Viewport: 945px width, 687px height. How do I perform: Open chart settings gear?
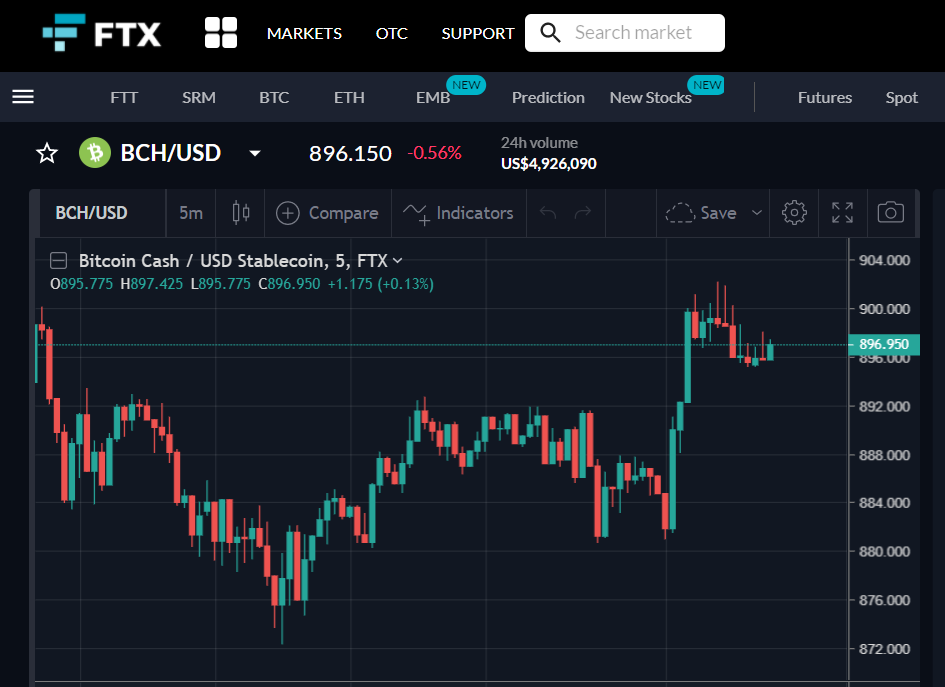[794, 213]
